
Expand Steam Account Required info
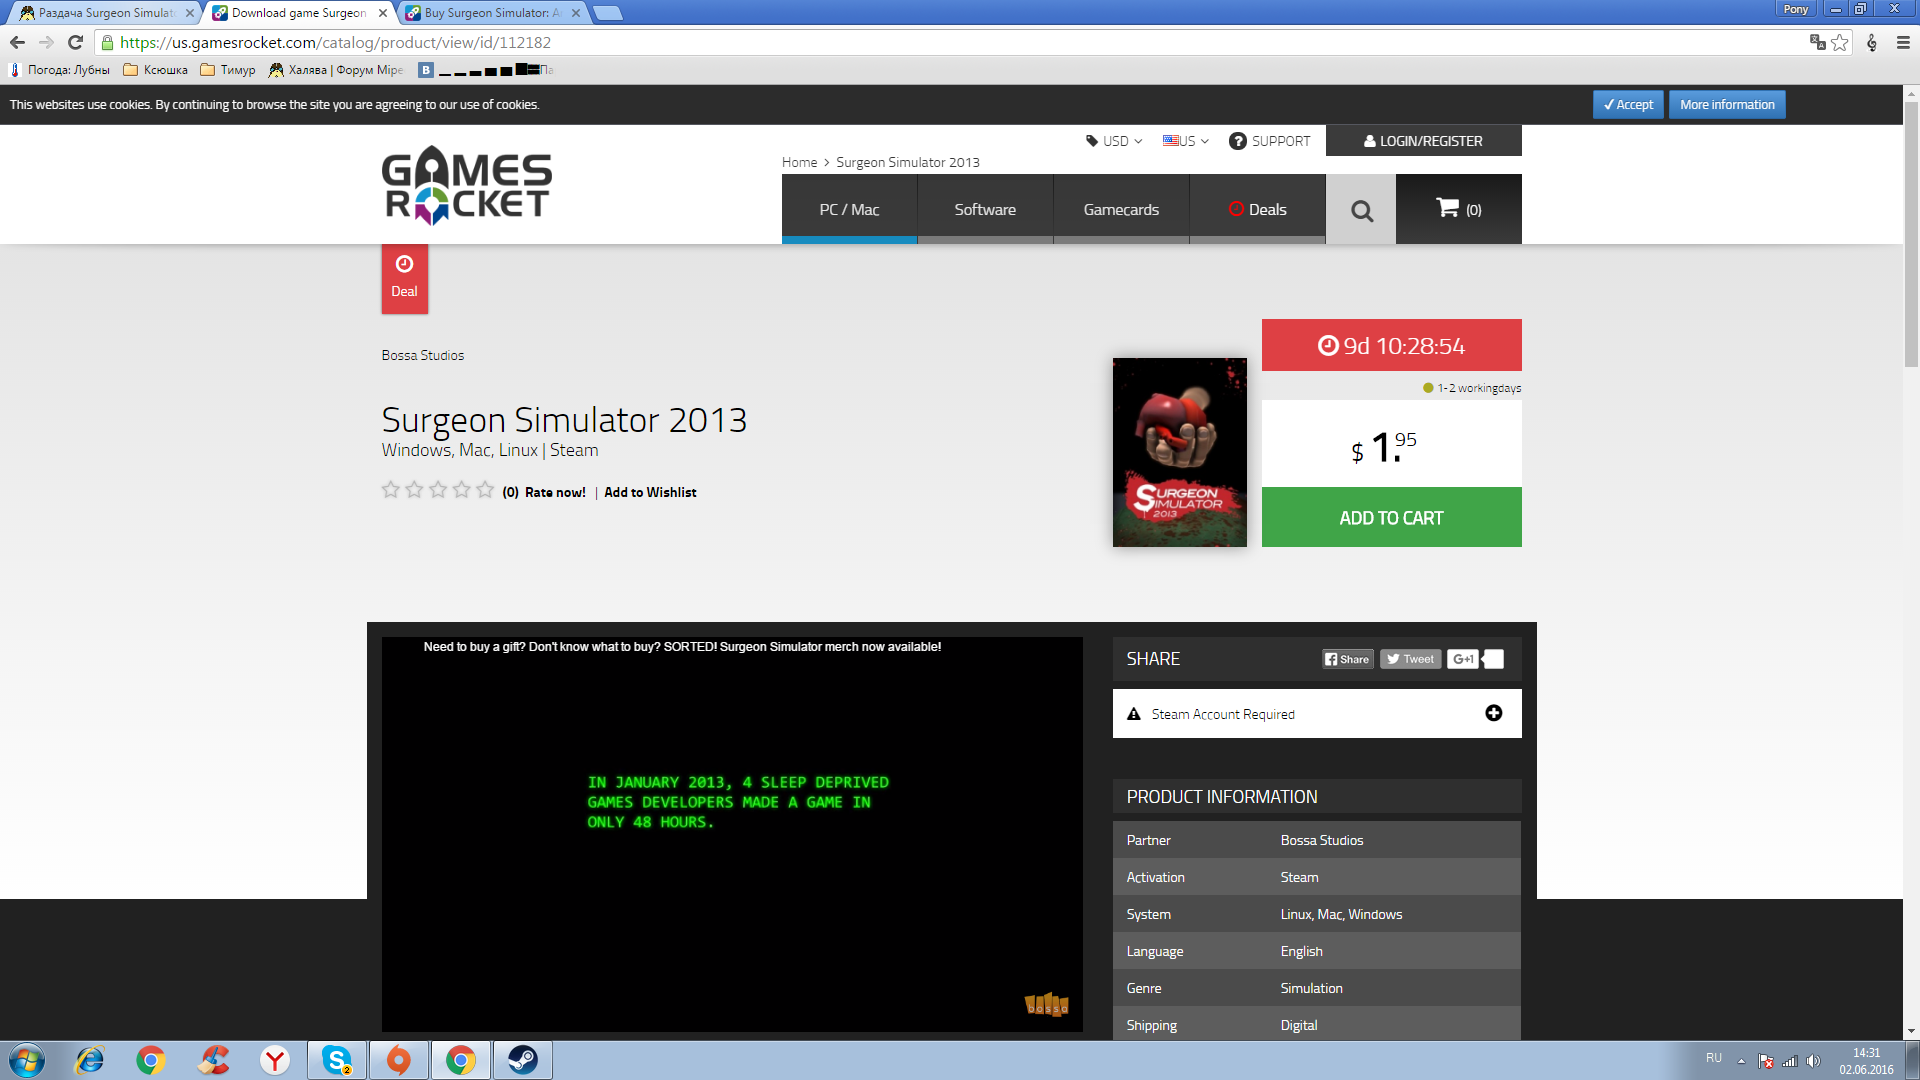[x=1494, y=713]
